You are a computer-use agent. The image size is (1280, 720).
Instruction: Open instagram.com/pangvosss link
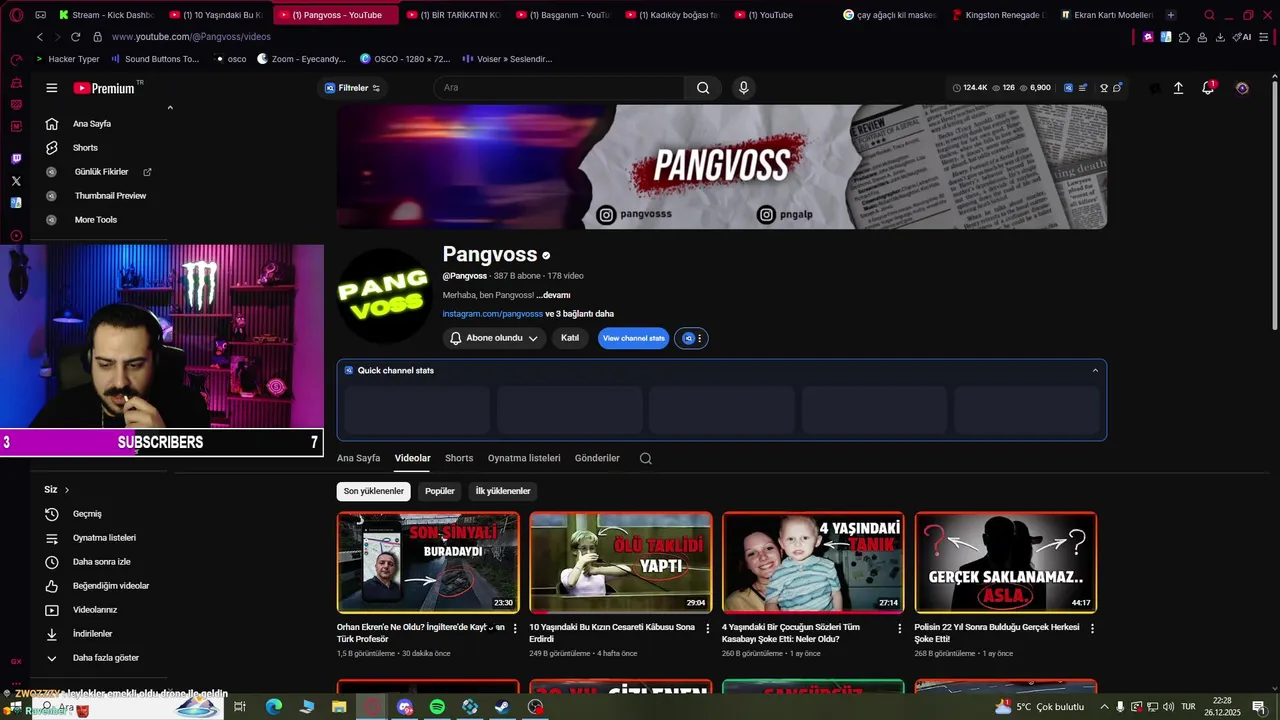point(492,314)
